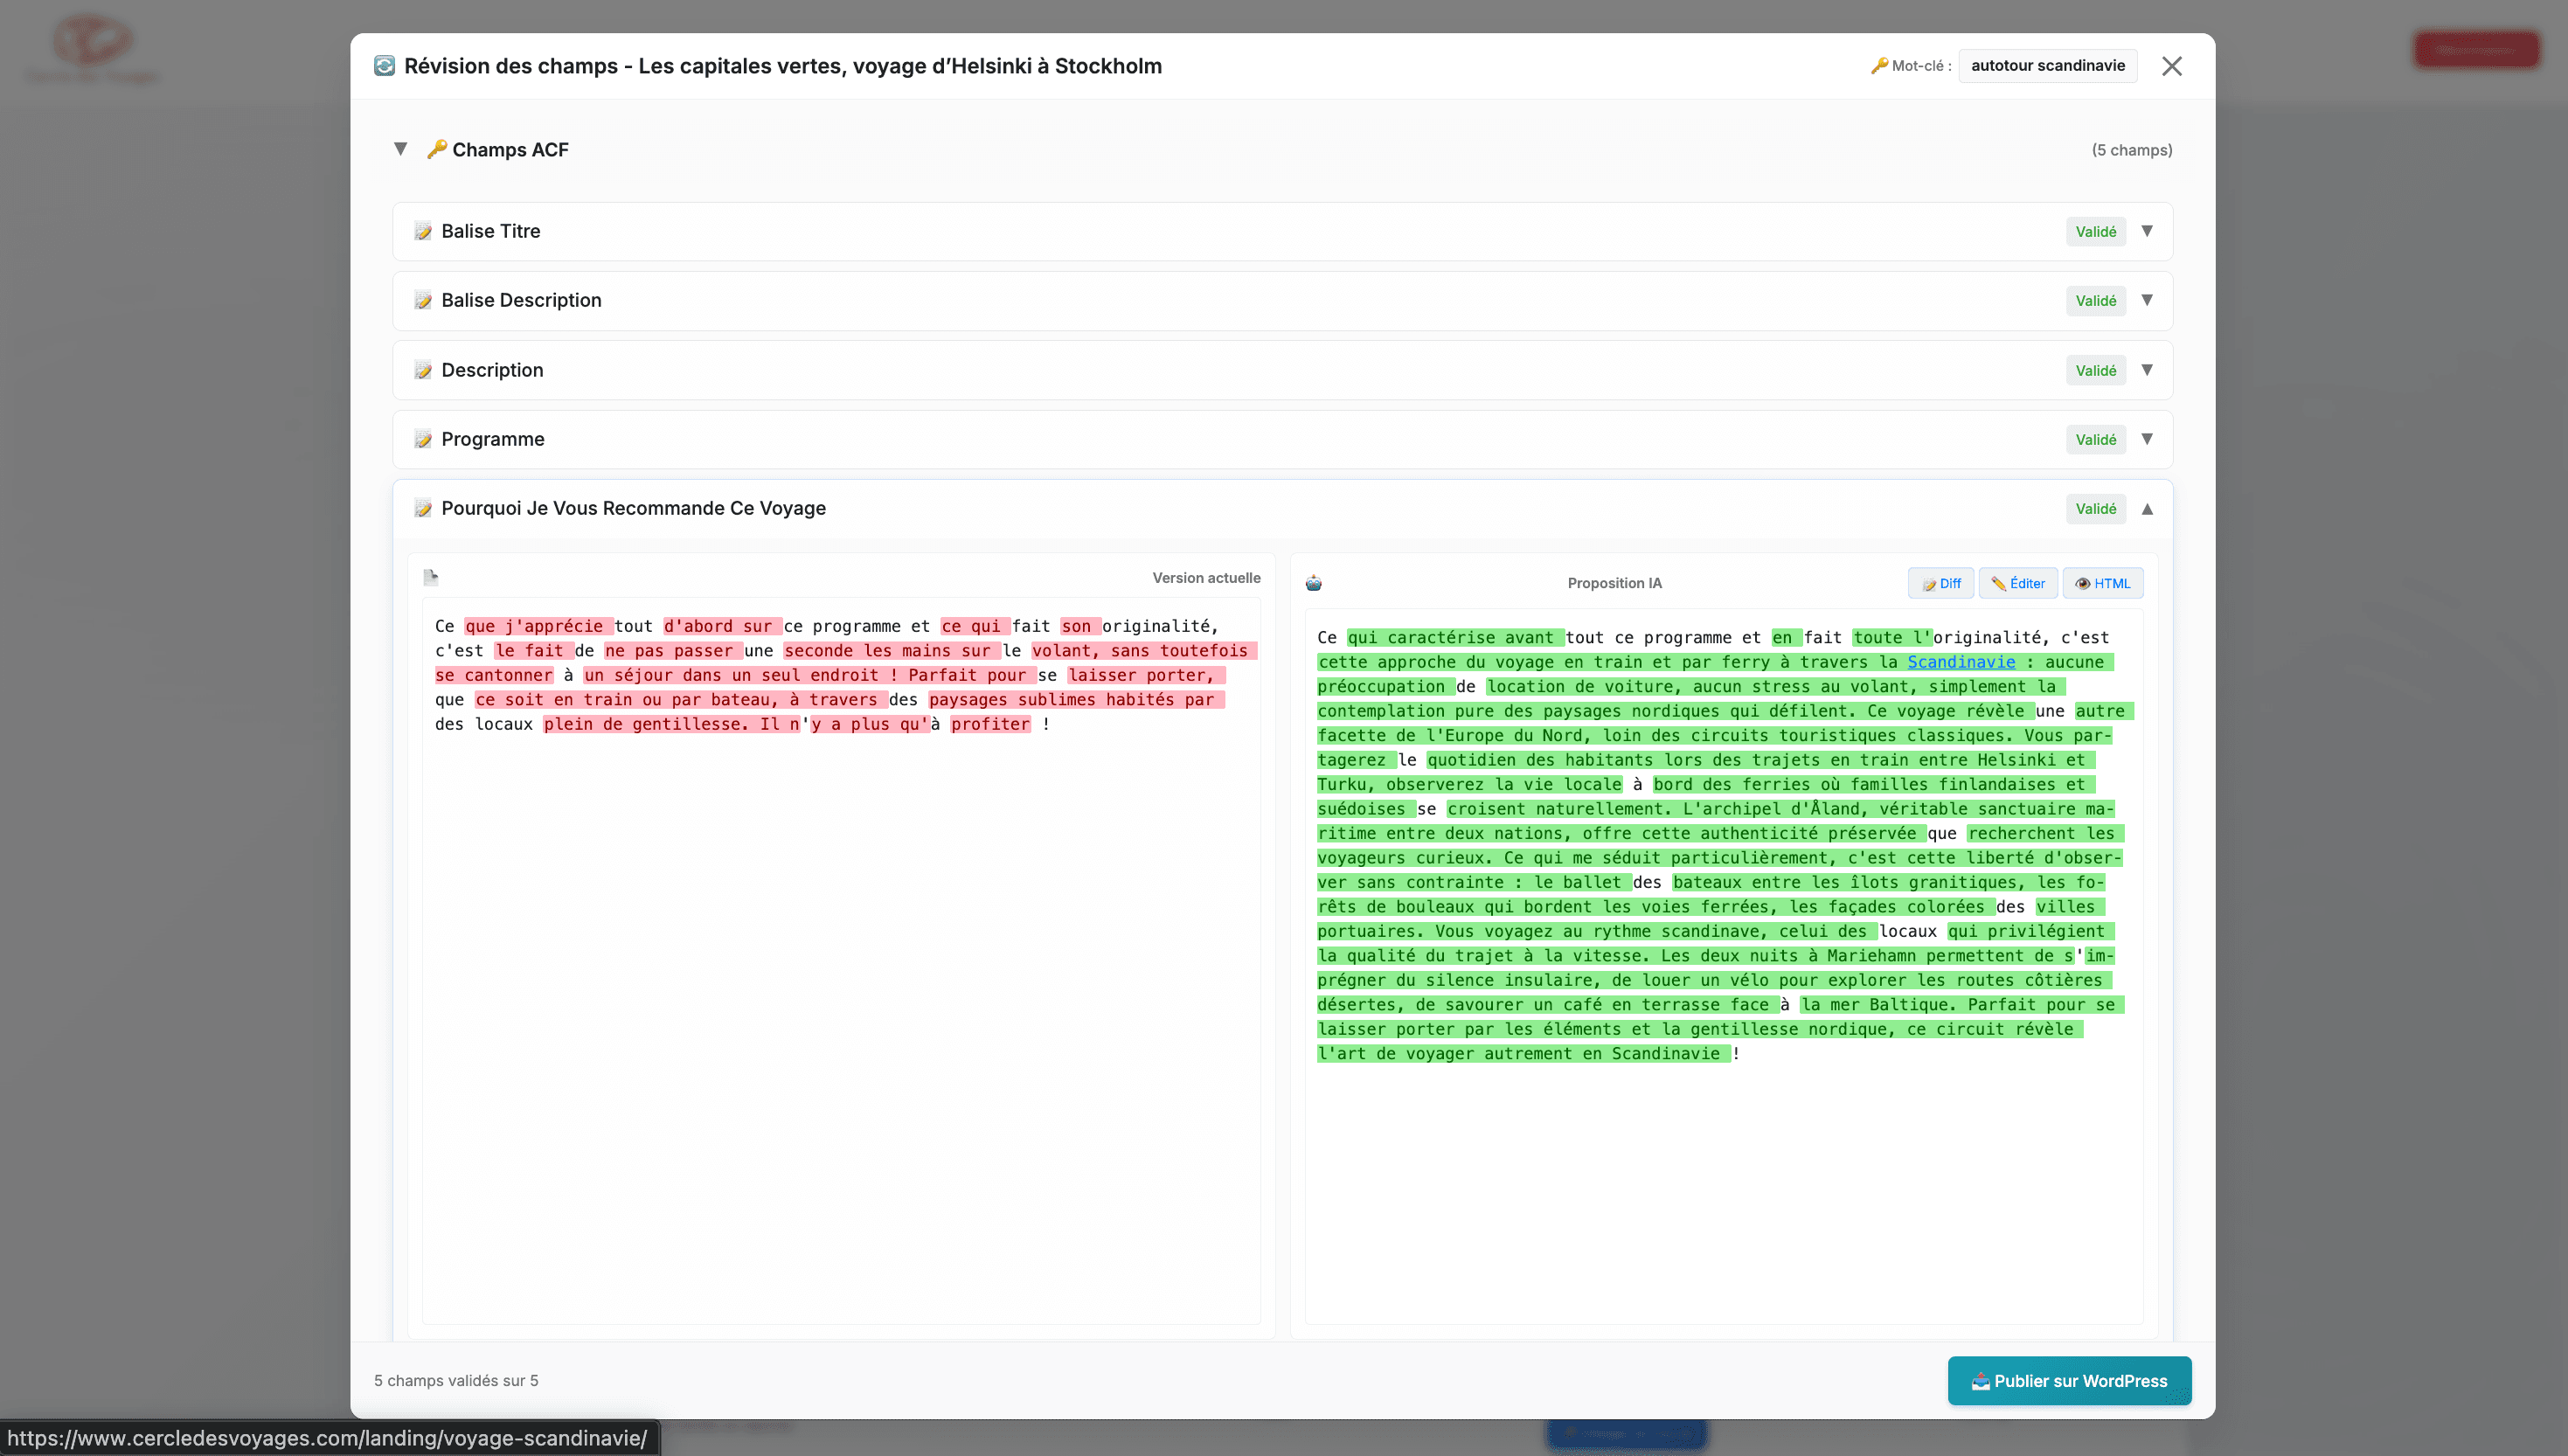Click the pencil icon beside the Description field
Viewport: 2568px width, 1456px height.
(x=423, y=370)
